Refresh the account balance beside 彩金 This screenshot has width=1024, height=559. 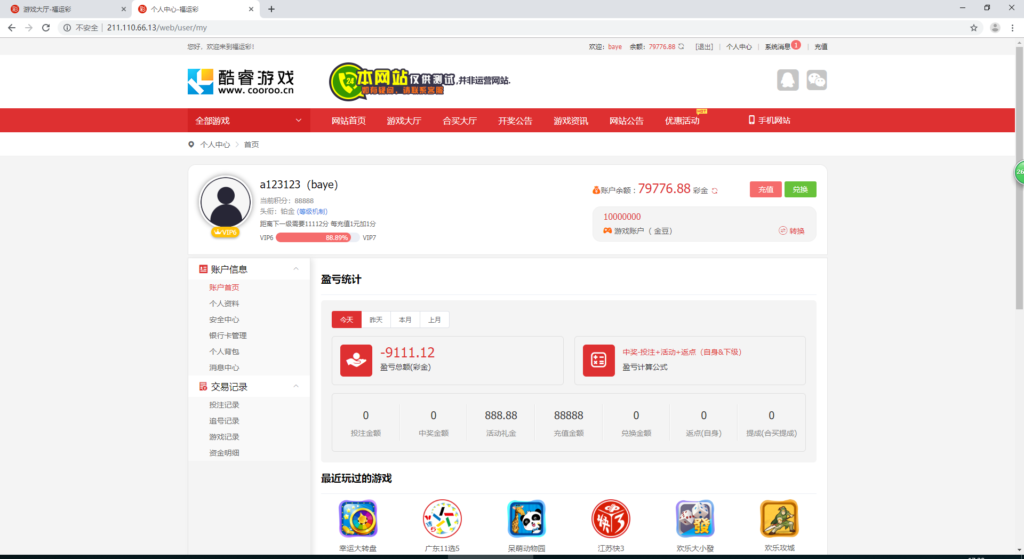tap(714, 190)
